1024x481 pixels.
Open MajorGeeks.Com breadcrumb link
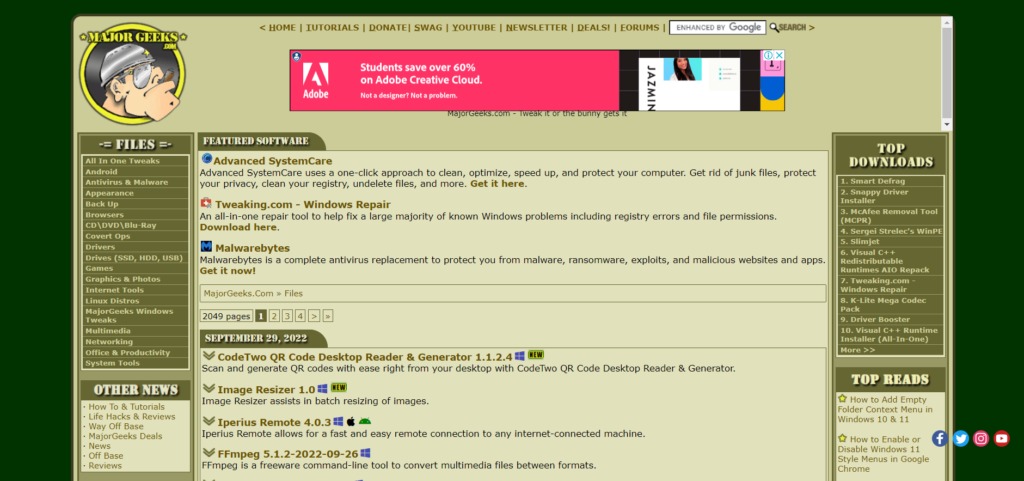click(238, 294)
